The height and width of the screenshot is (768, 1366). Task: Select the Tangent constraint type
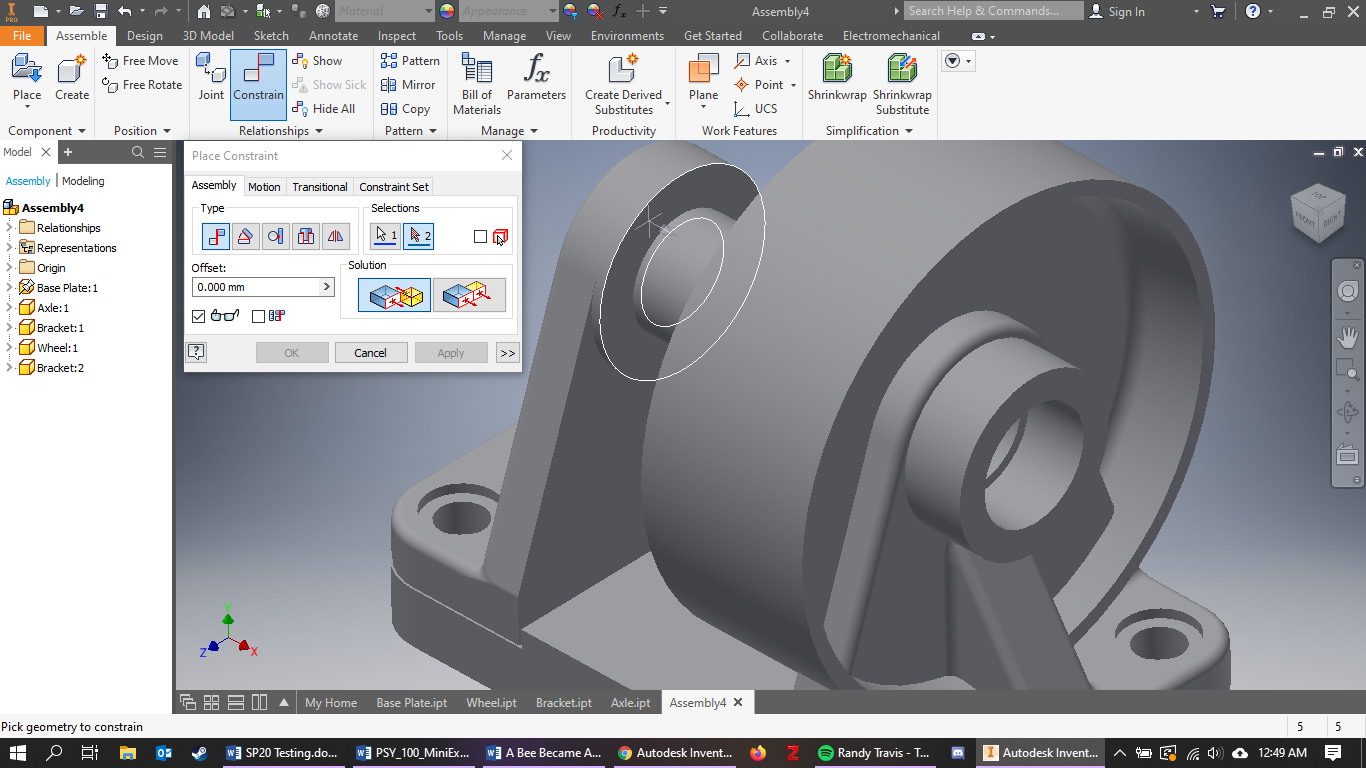pos(276,236)
